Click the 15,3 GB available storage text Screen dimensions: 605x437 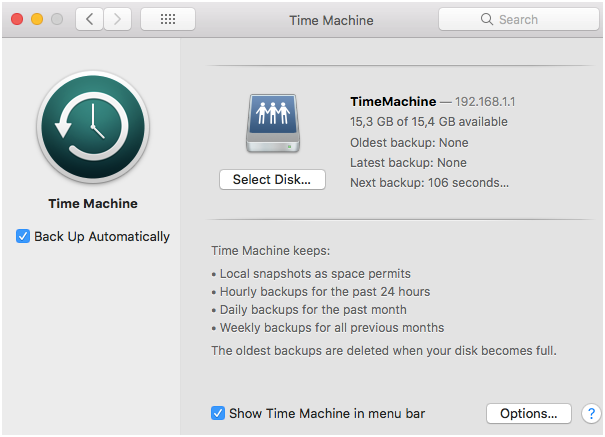(x=428, y=122)
